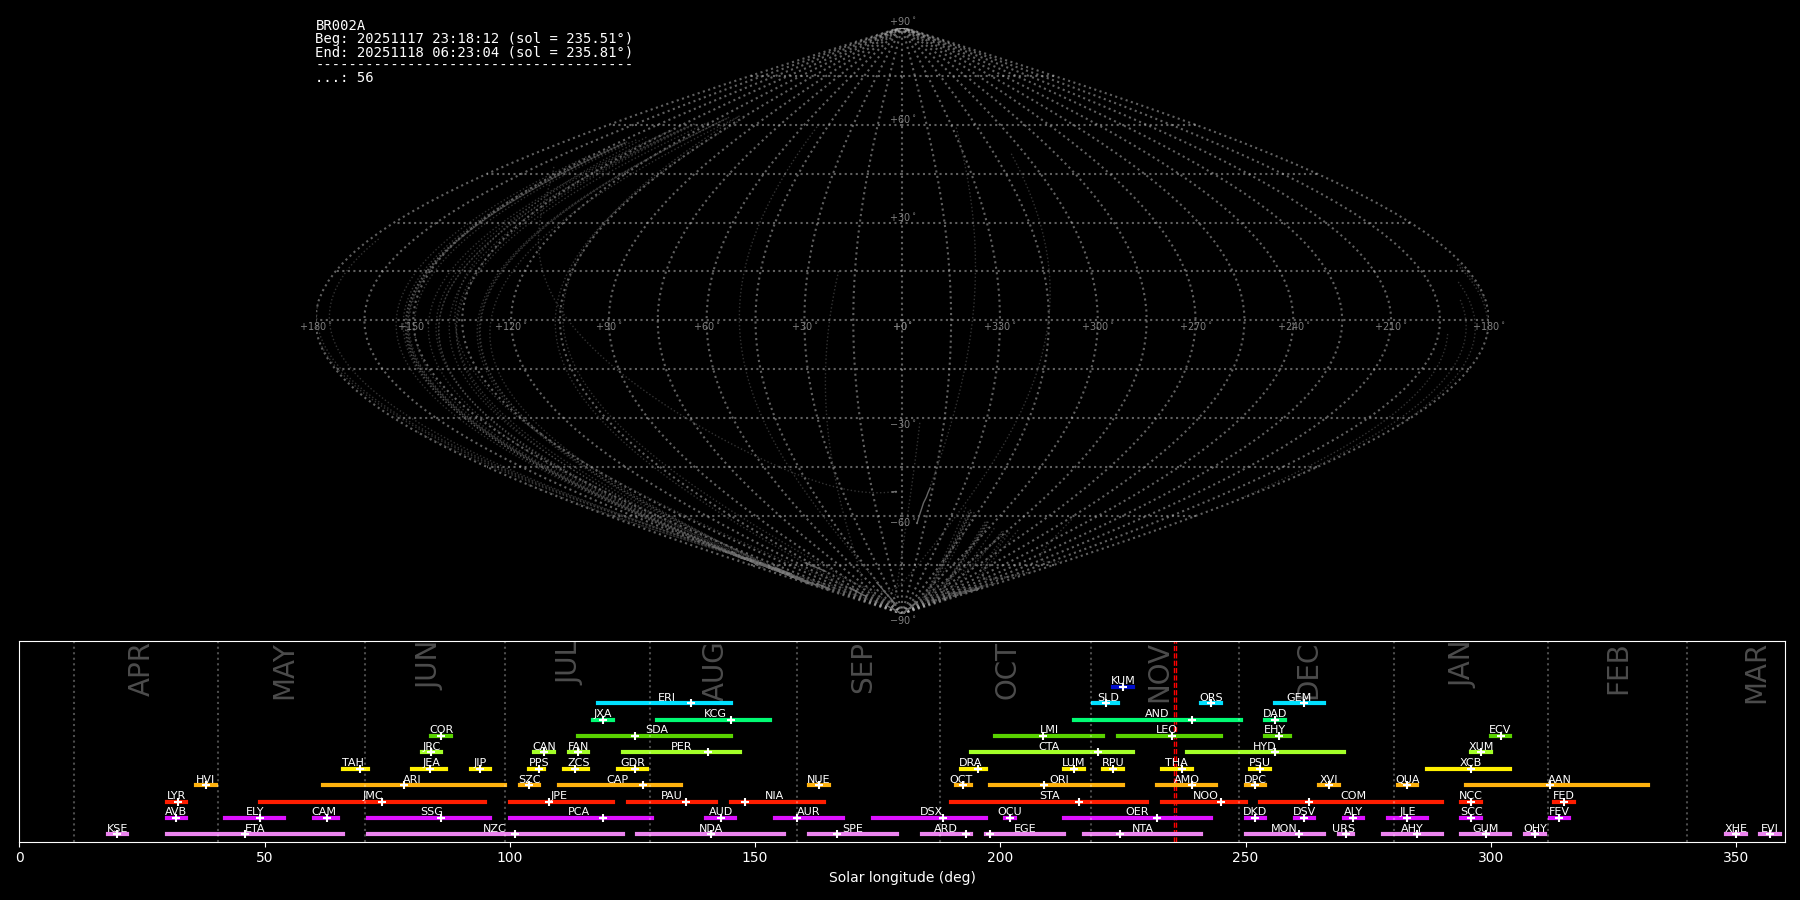The height and width of the screenshot is (900, 1800).
Task: Click the 350 tick on the solar longitude axis
Action: pyautogui.click(x=1735, y=857)
